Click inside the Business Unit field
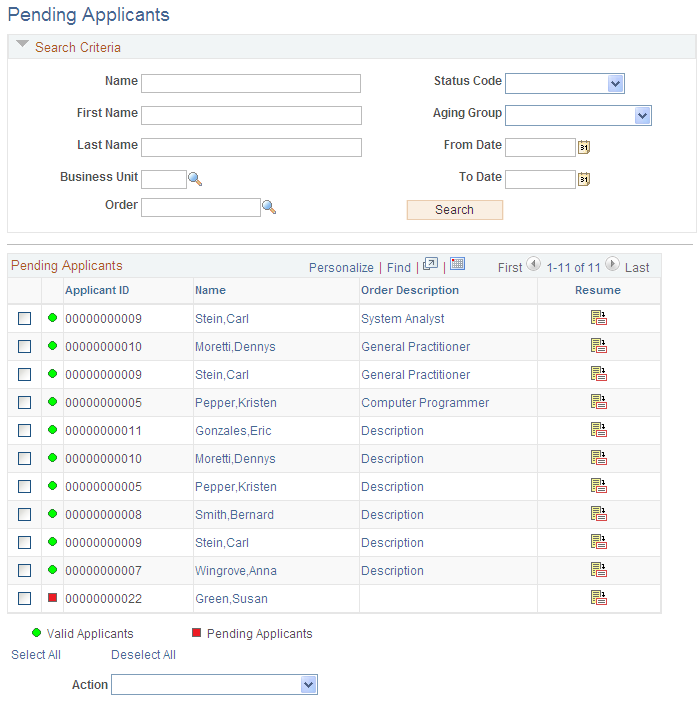This screenshot has width=698, height=701. [x=164, y=179]
